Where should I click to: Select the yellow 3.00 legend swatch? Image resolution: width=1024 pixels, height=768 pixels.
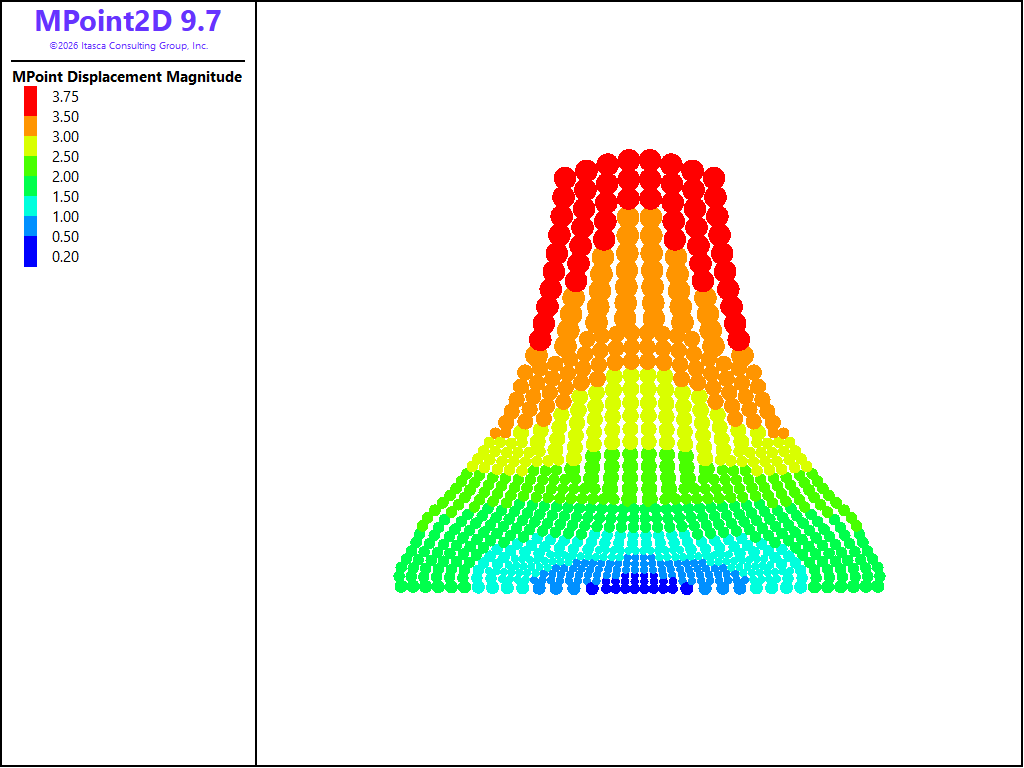pos(31,146)
